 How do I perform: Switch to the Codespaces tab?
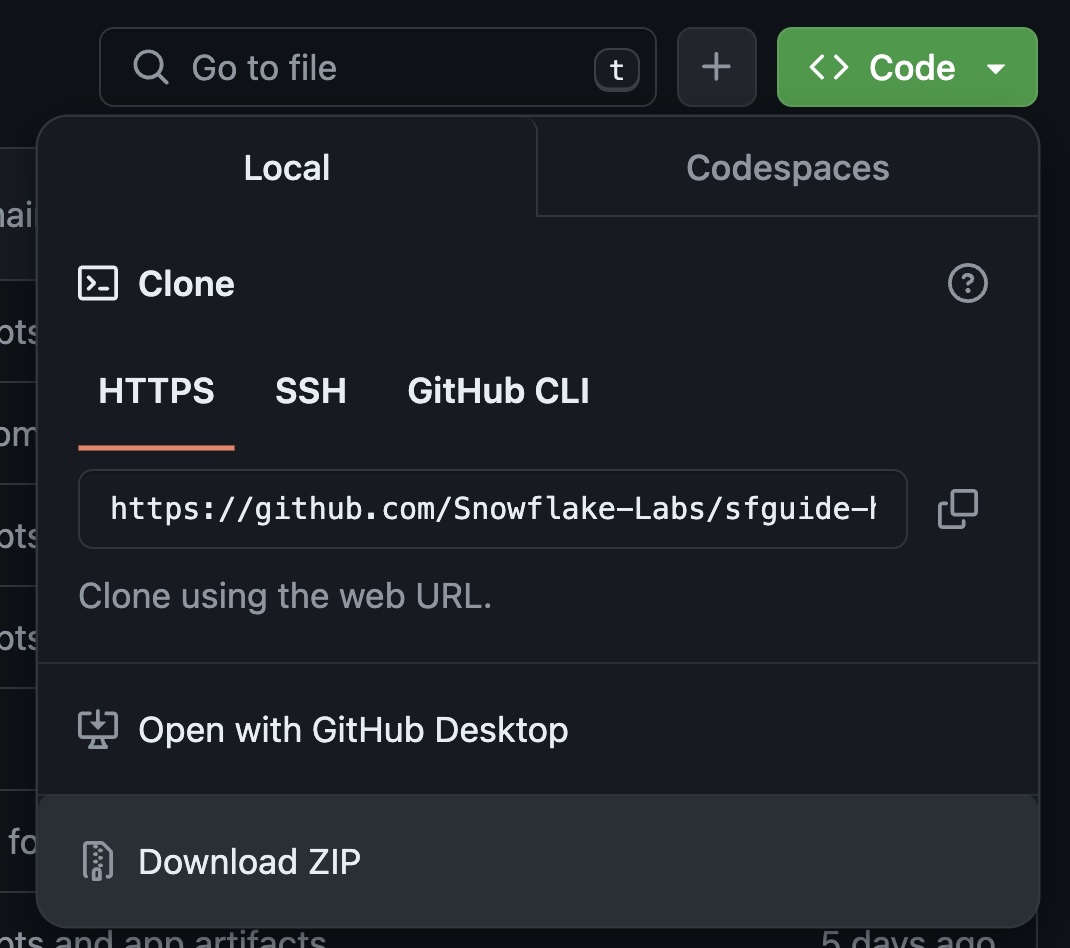788,167
